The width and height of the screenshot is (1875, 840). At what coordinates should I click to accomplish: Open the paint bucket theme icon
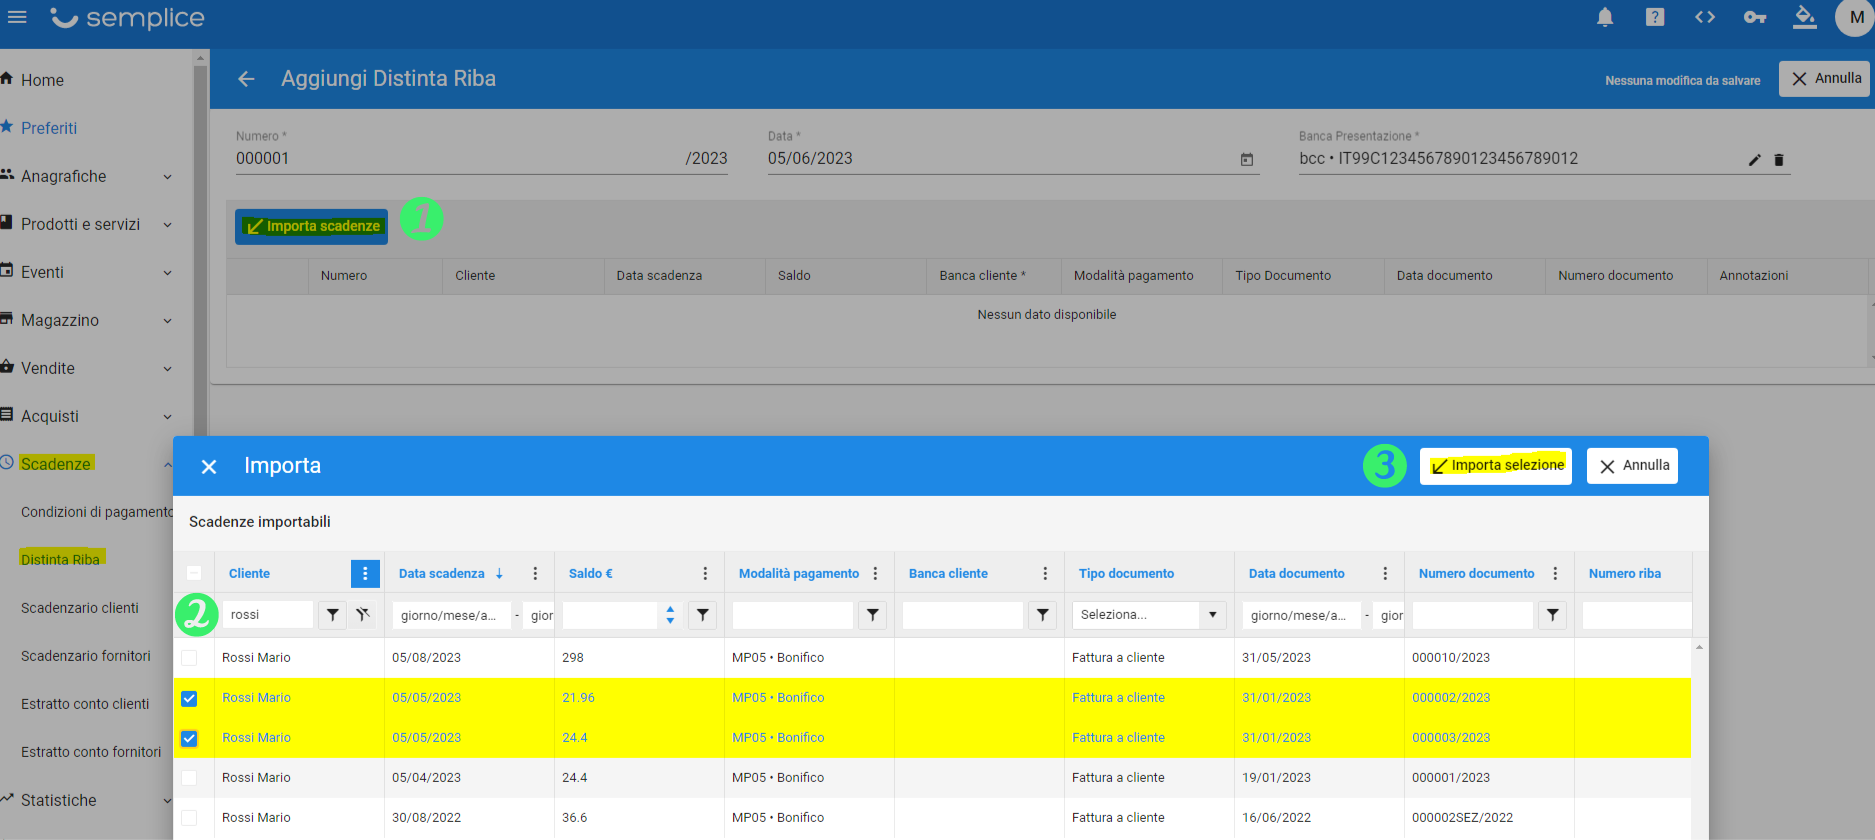1805,17
